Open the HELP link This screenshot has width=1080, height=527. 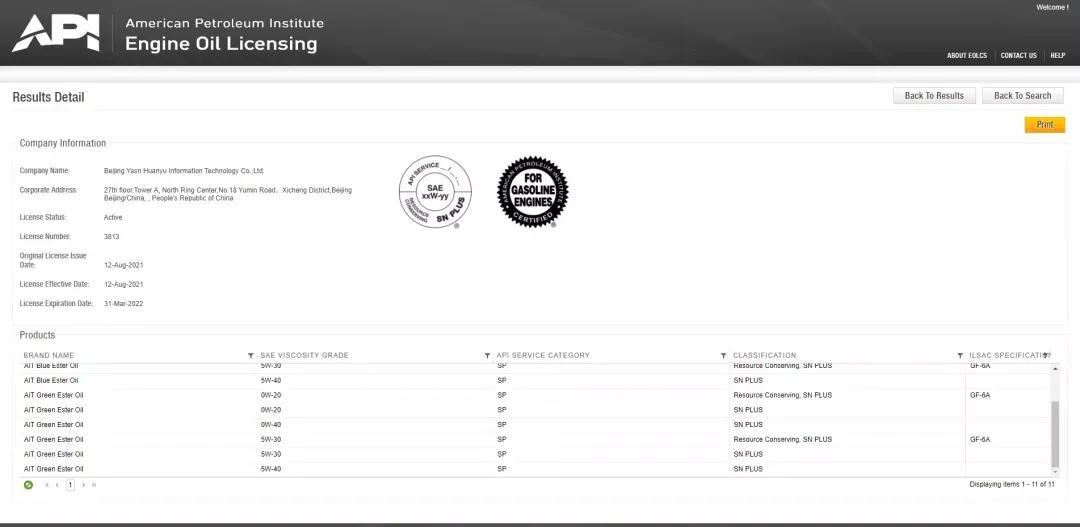[x=1058, y=56]
